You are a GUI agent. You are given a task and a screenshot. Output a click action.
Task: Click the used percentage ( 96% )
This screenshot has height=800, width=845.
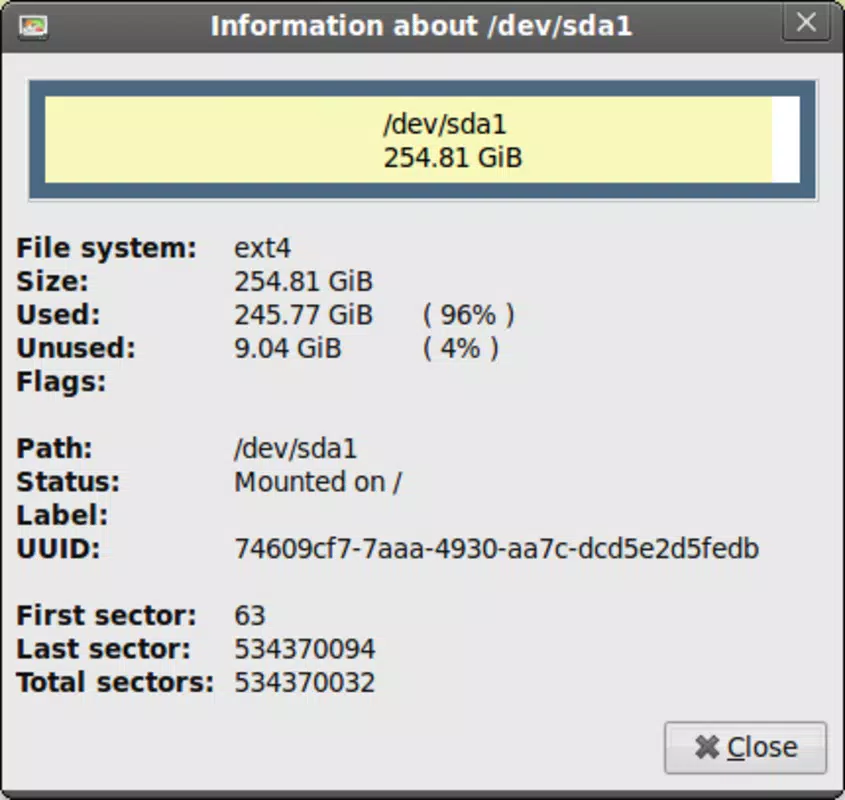(468, 315)
